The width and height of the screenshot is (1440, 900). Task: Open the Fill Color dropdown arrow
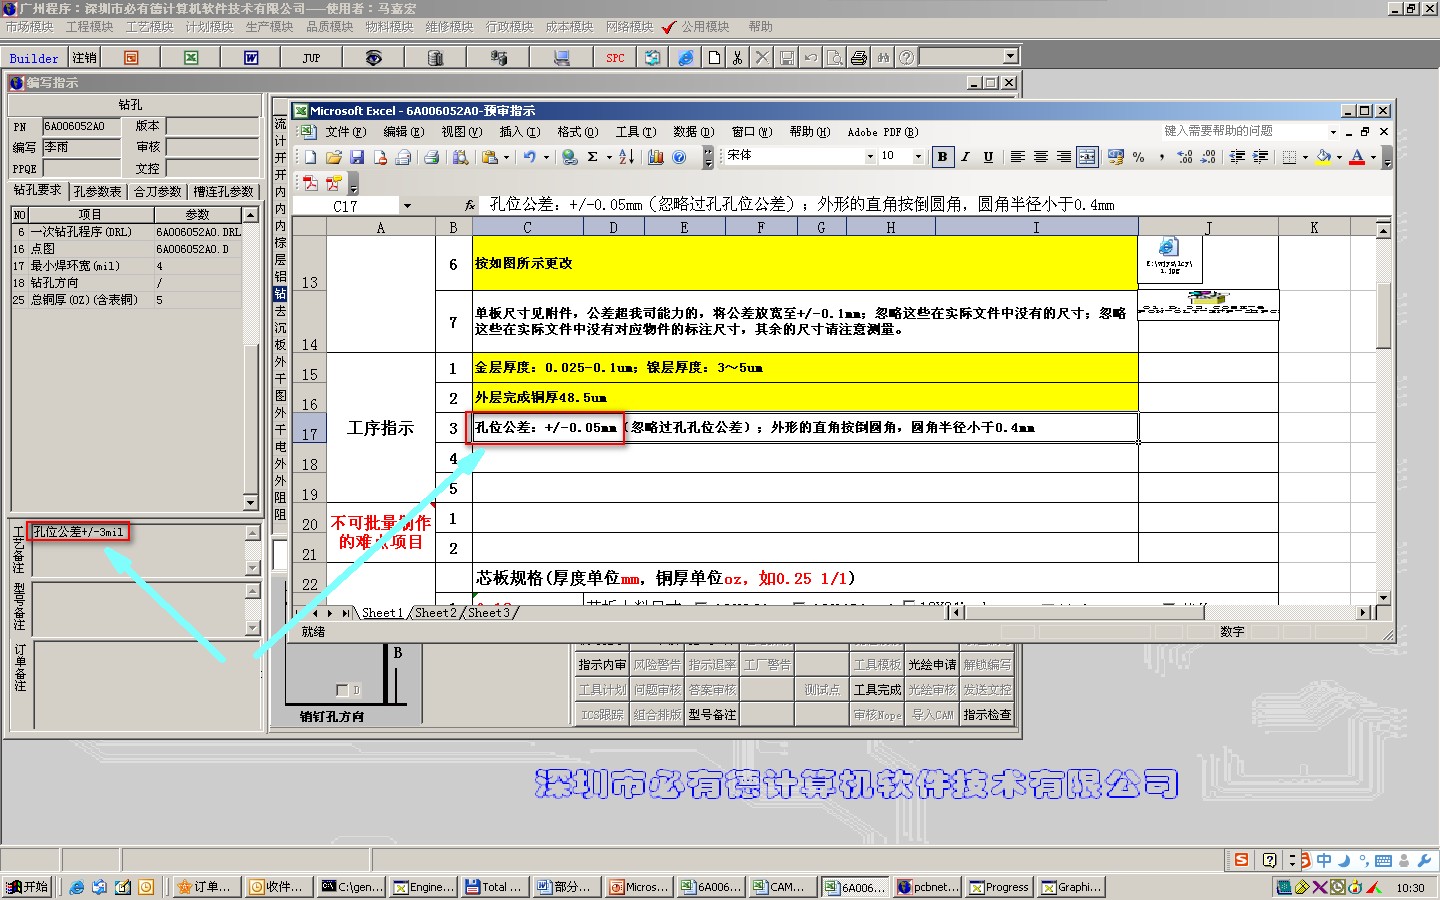click(x=1339, y=157)
